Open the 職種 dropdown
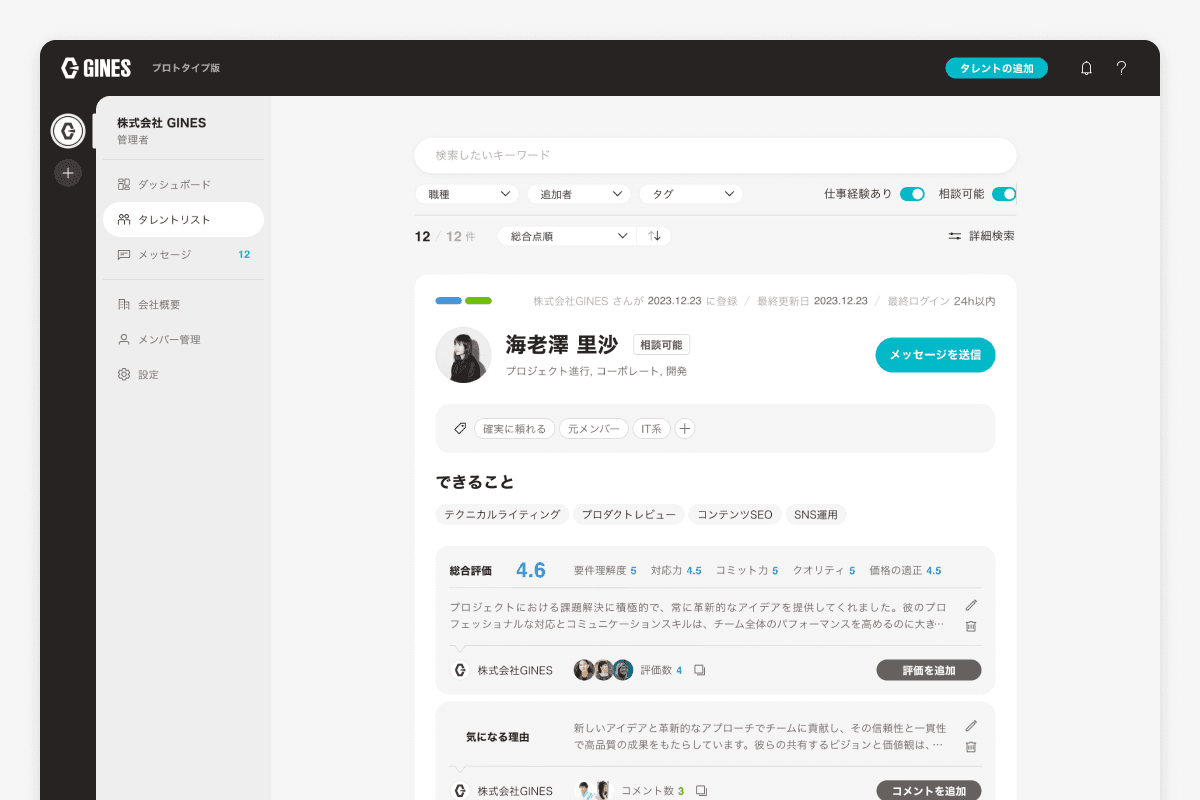 [x=466, y=194]
